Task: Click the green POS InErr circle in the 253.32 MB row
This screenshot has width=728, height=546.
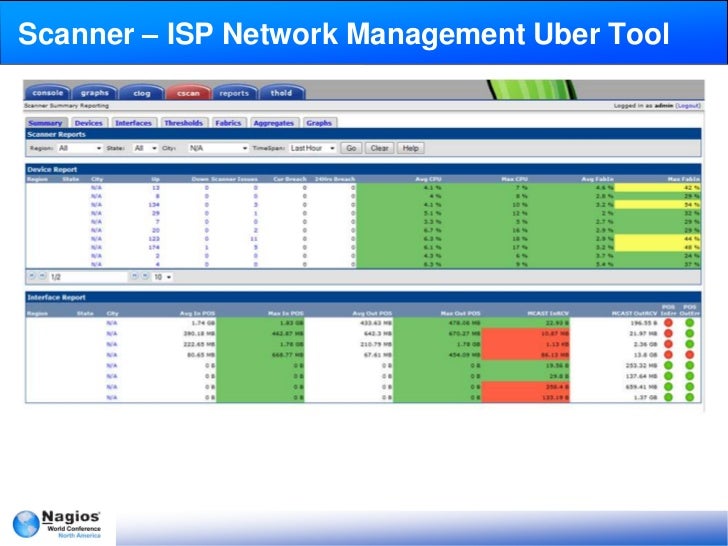Action: pos(668,365)
